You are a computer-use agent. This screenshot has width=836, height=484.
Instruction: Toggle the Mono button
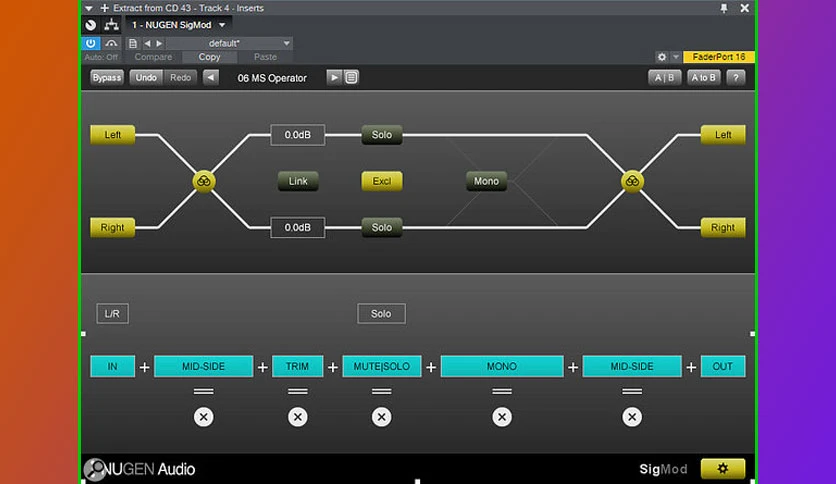(486, 181)
